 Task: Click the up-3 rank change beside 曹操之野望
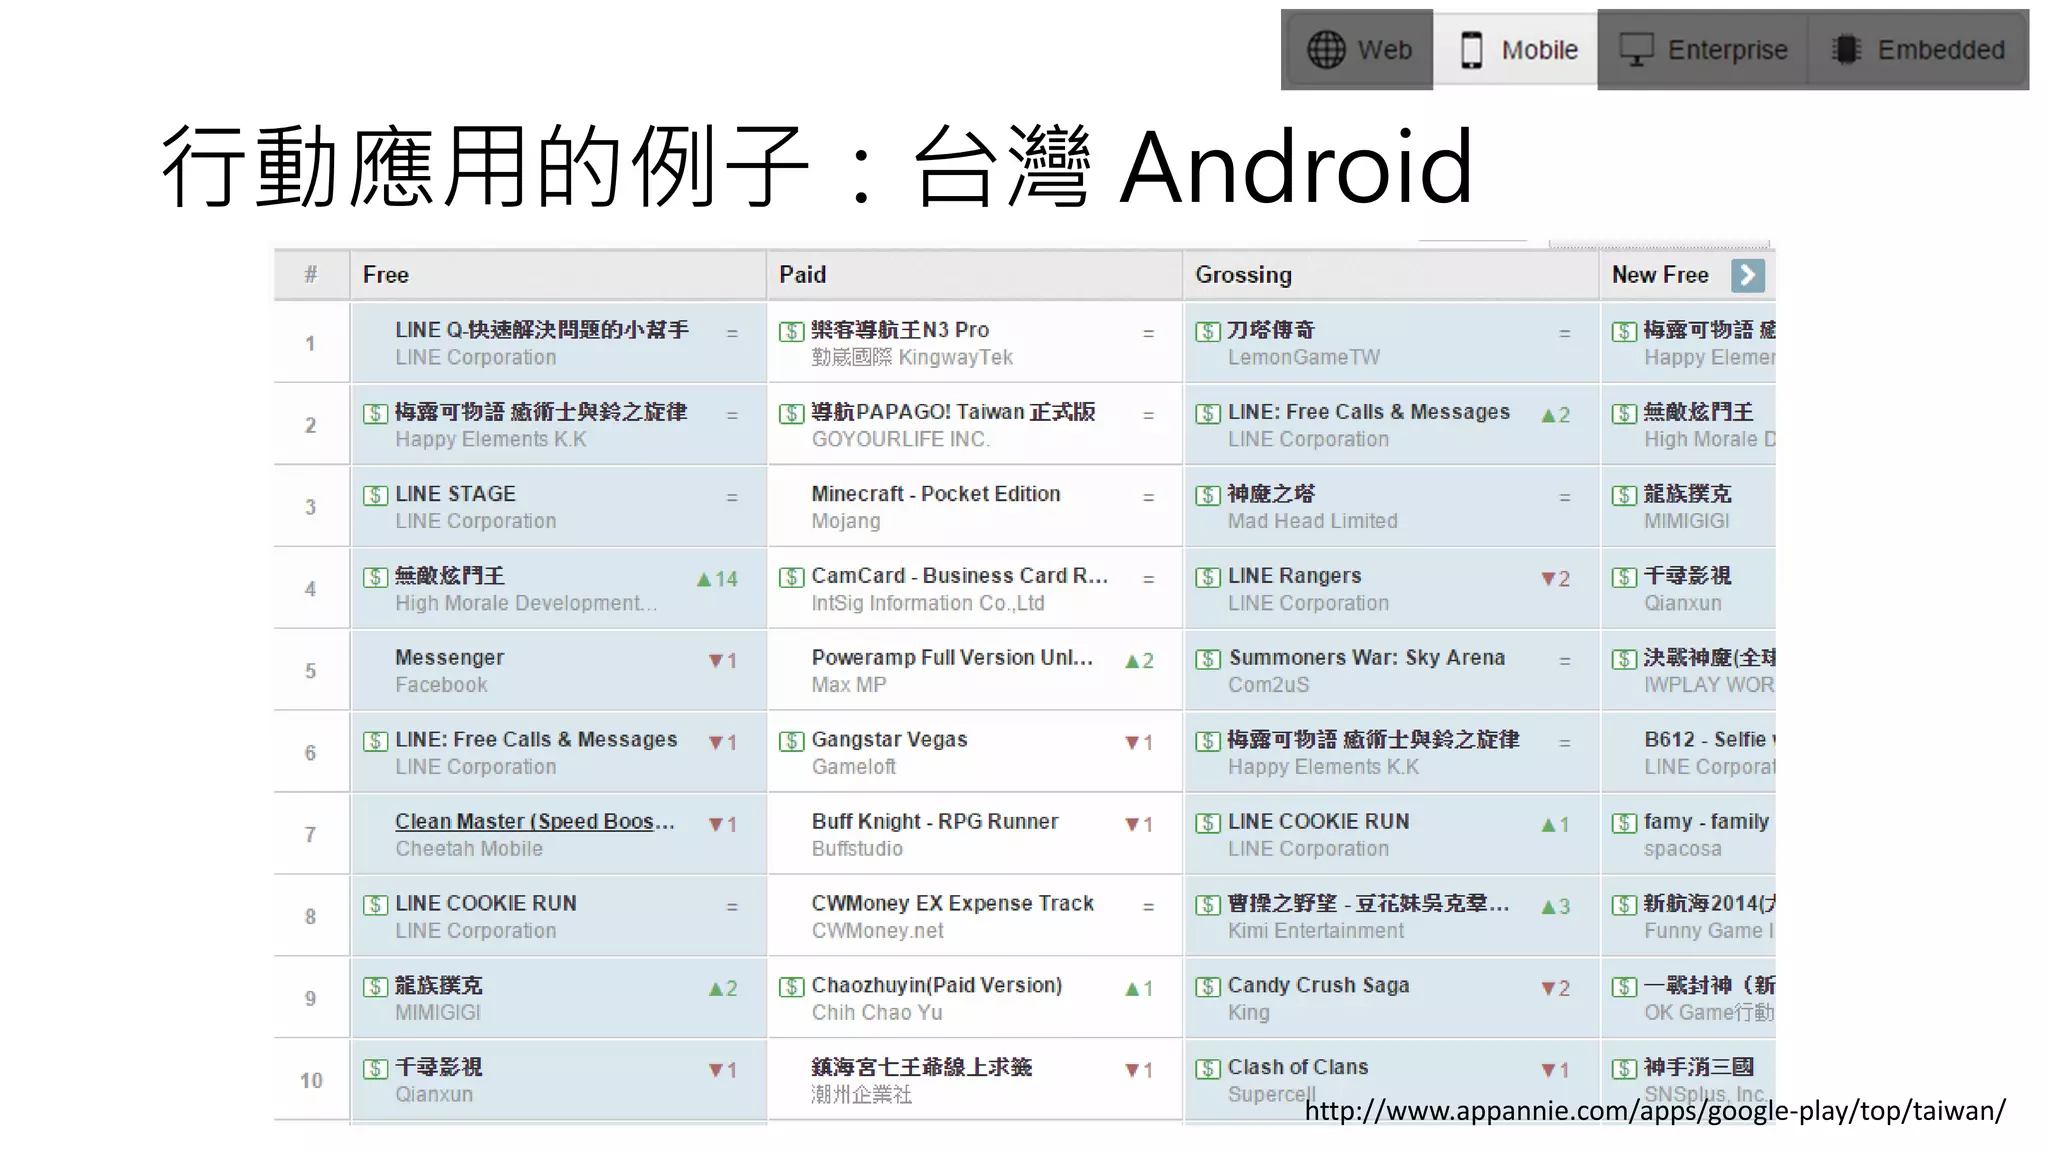(1556, 907)
